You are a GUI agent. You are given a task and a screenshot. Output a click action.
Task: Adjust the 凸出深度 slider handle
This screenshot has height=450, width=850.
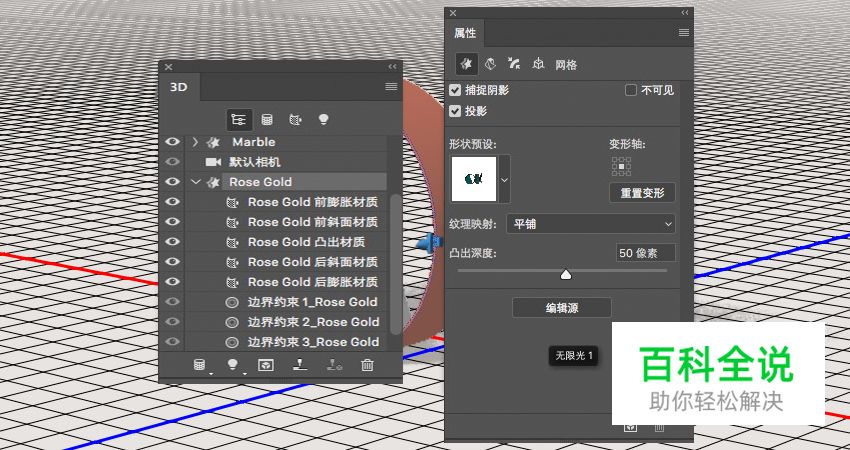[566, 275]
